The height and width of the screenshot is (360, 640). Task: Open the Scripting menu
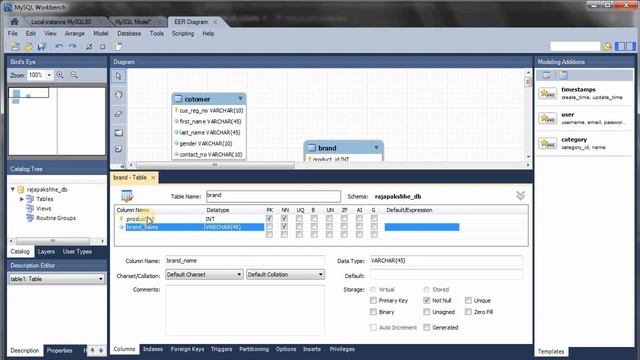pos(183,33)
